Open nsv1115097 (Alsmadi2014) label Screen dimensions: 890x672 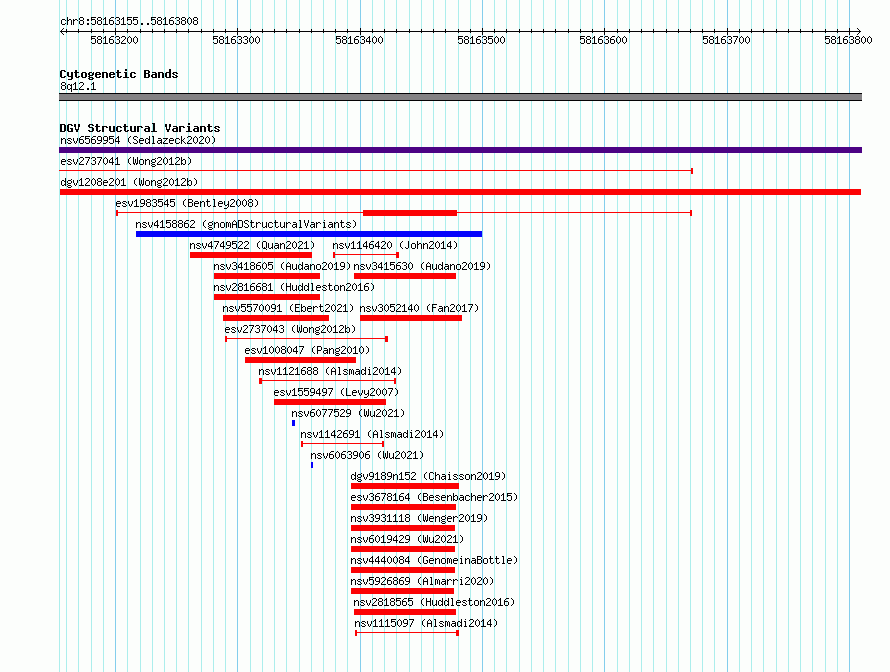(426, 623)
